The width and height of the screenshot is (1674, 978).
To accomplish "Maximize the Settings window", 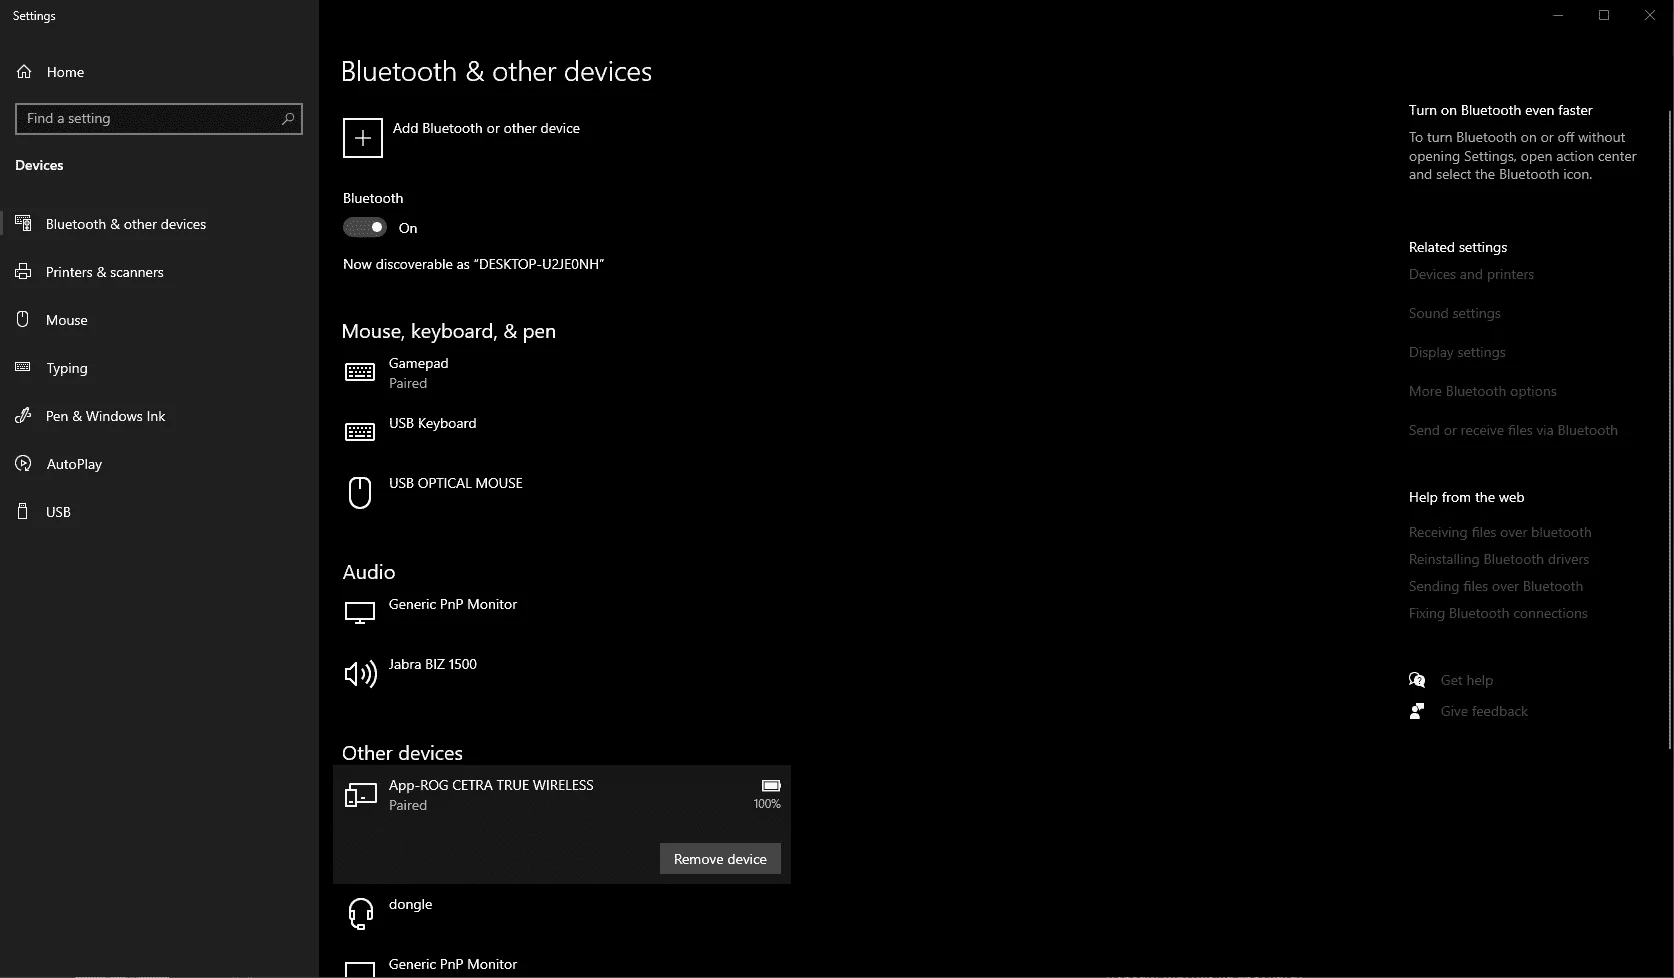I will [x=1604, y=15].
